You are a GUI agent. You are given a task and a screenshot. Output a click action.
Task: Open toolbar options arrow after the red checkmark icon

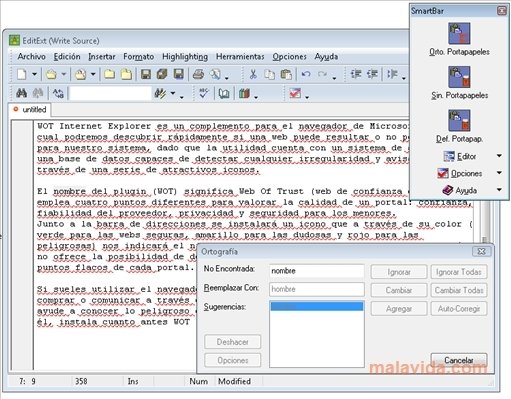coord(307,97)
